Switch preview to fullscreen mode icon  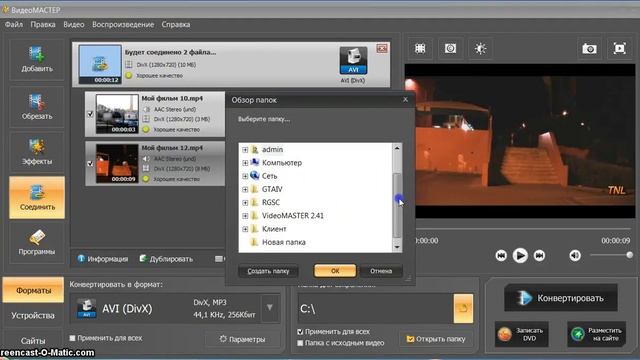619,49
